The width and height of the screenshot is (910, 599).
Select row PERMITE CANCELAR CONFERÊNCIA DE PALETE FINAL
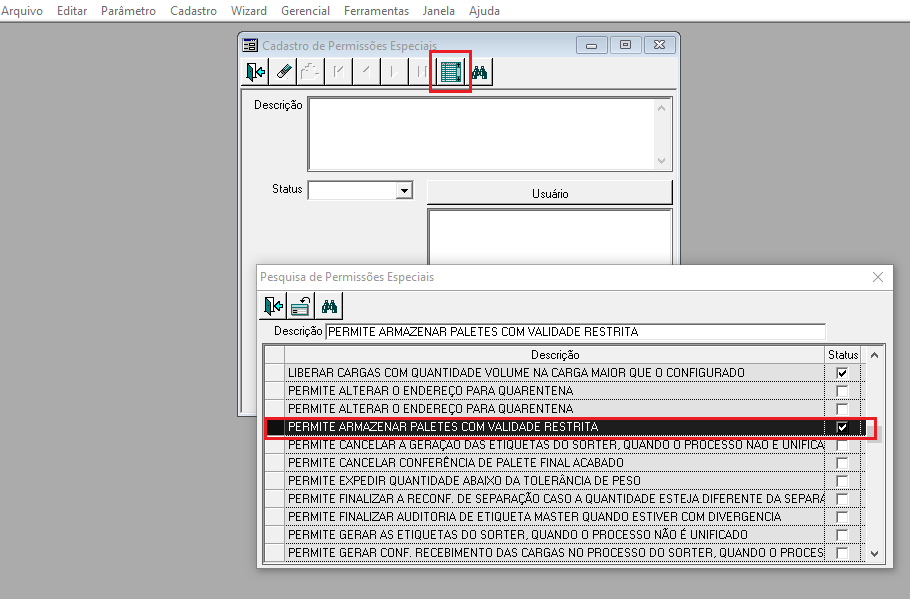pyautogui.click(x=554, y=463)
